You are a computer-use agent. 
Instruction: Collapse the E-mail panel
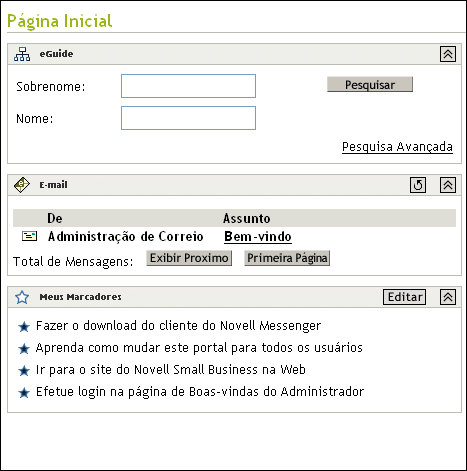click(x=448, y=185)
